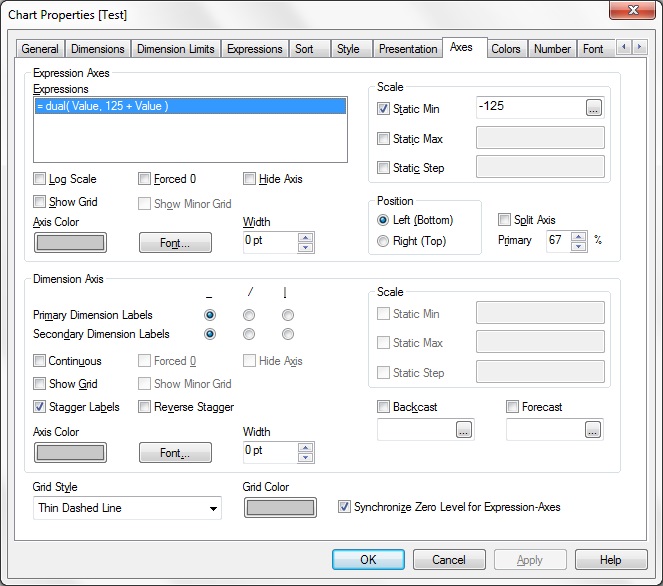This screenshot has height=586, width=663.
Task: Set Primary Dimension Labels to horizontal
Action: tap(210, 315)
